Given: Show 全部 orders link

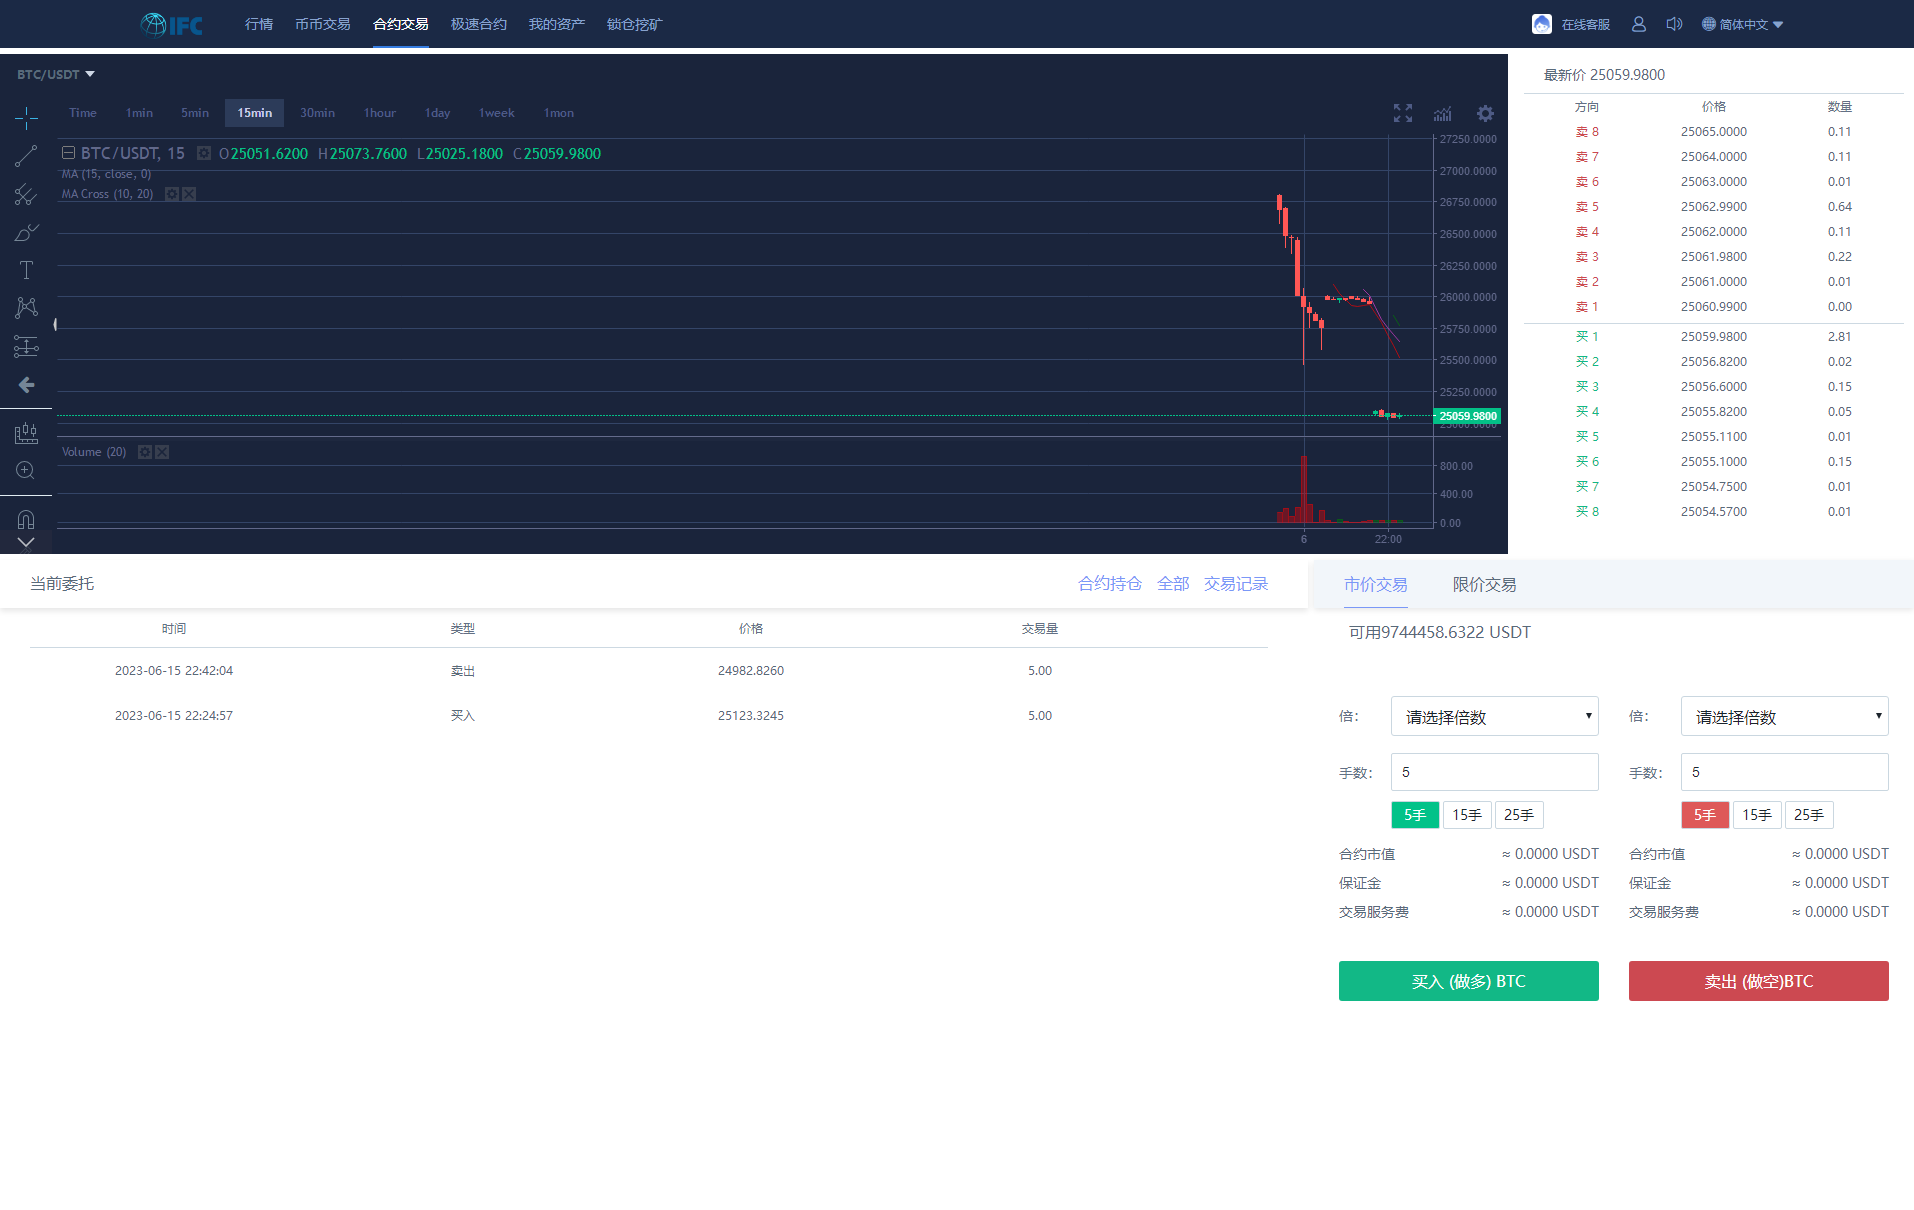Looking at the screenshot, I should [1173, 584].
